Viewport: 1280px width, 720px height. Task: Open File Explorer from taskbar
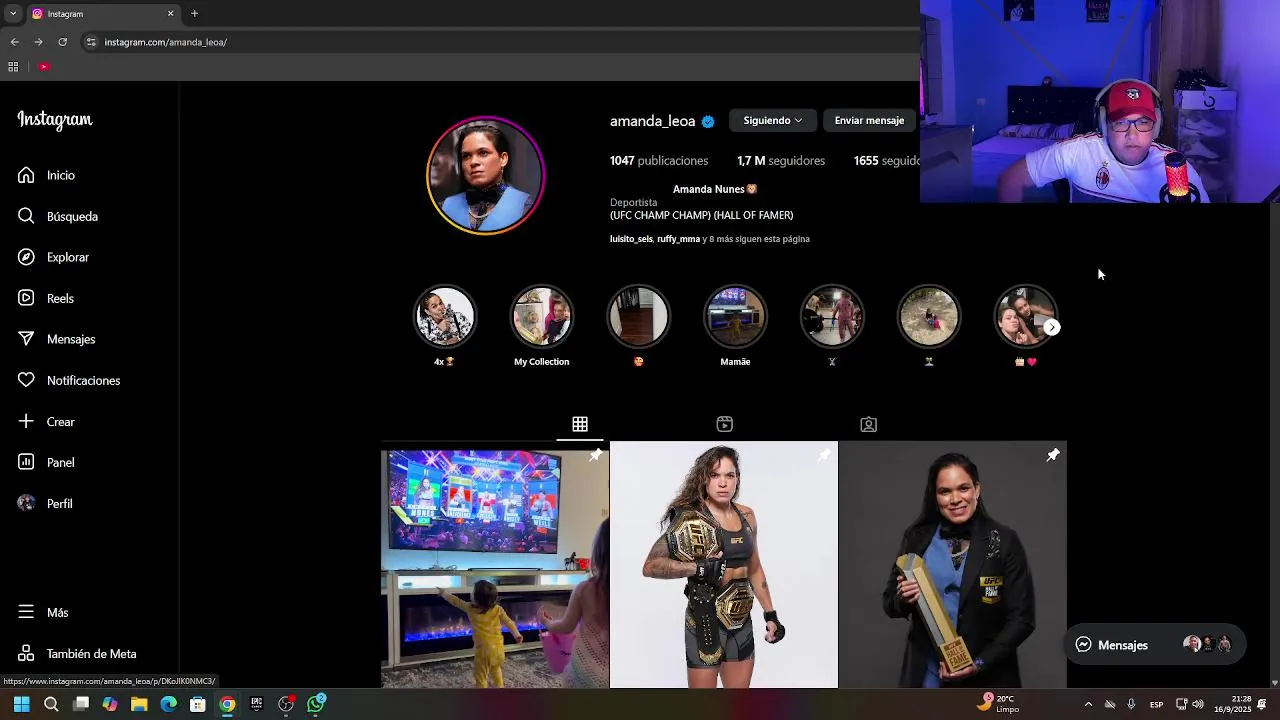(139, 704)
